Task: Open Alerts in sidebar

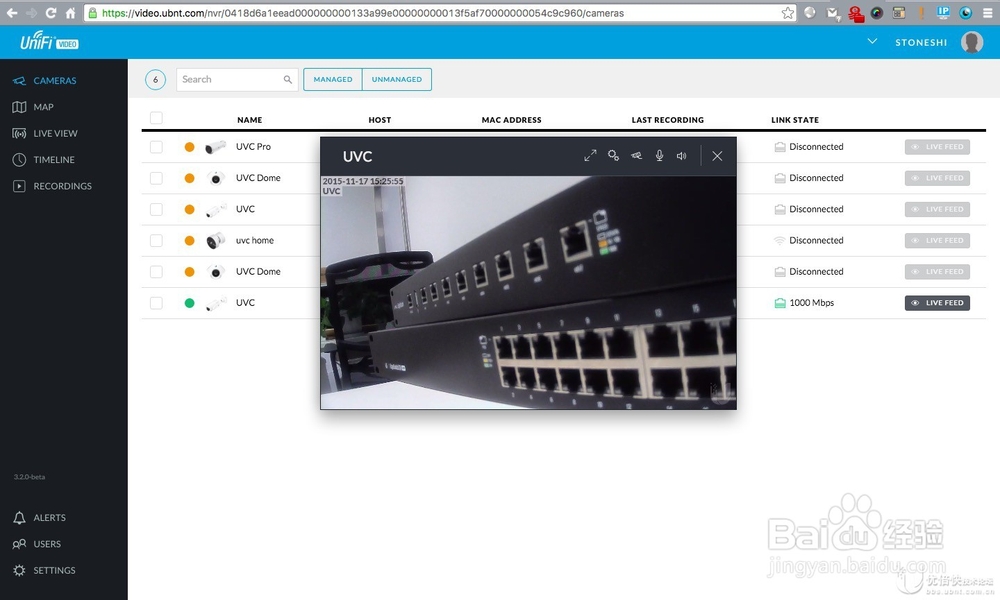Action: pyautogui.click(x=40, y=518)
